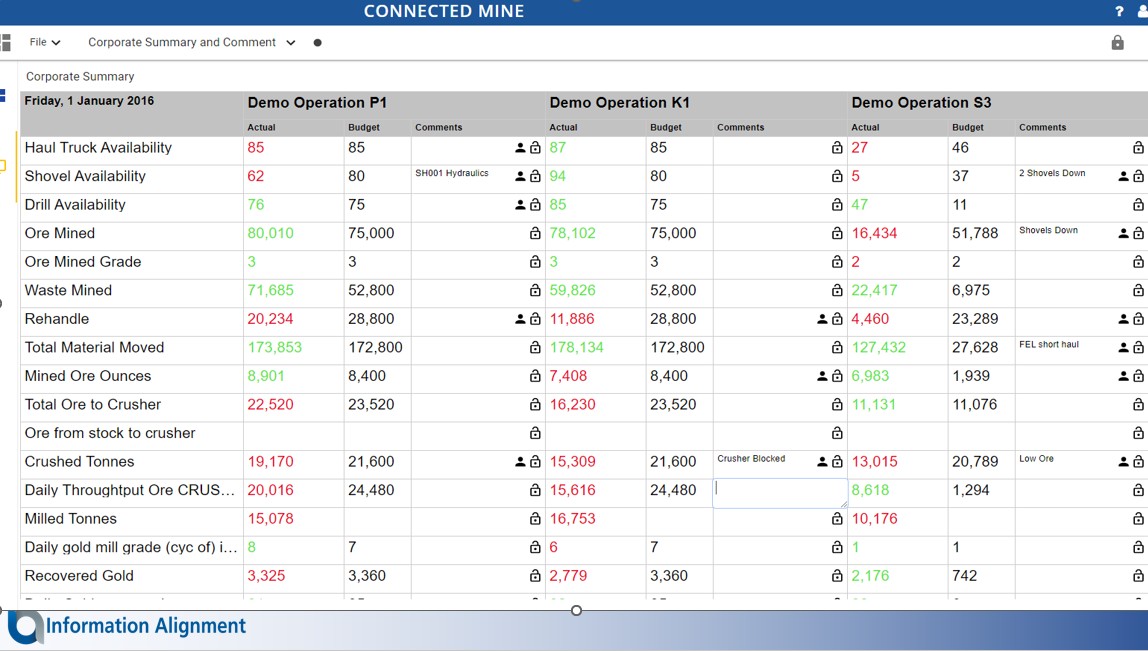Click the Milled Tonnes row label
1148x651 pixels.
[70, 518]
